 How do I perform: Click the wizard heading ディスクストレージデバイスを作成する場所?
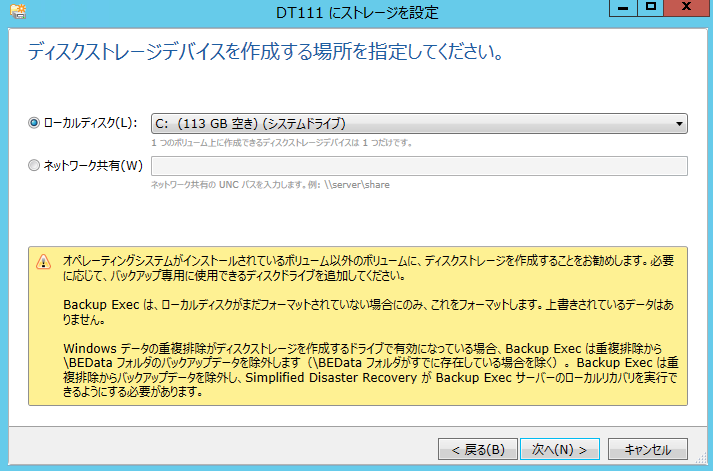[x=266, y=51]
